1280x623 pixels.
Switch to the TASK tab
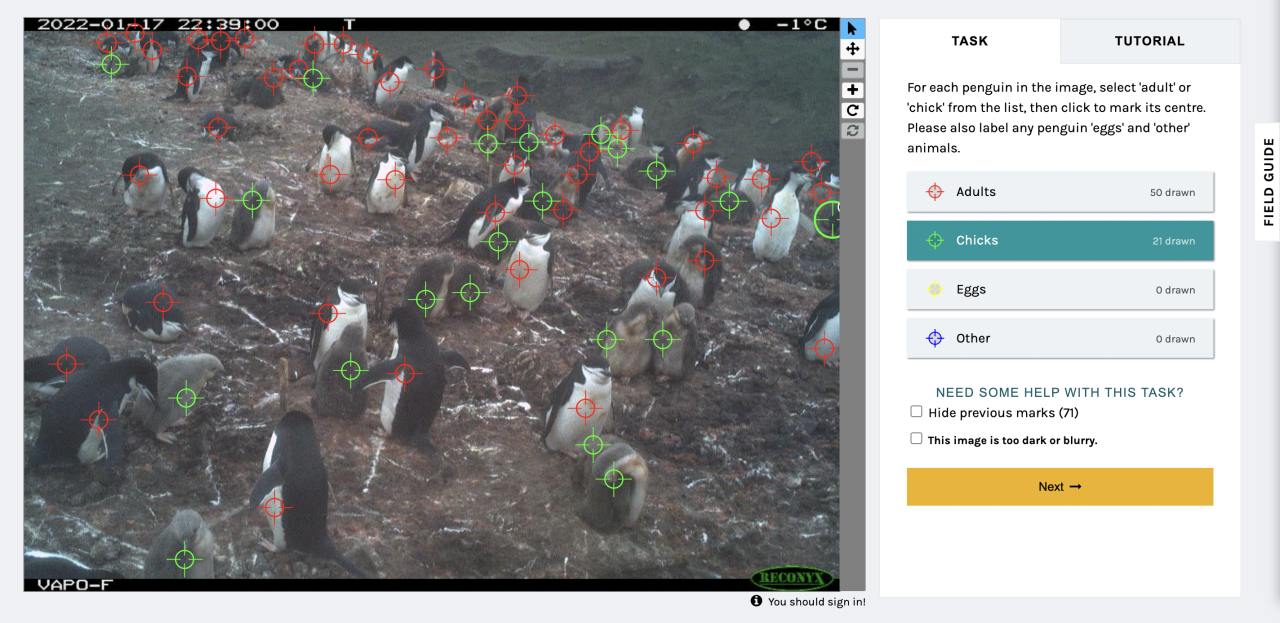(970, 41)
